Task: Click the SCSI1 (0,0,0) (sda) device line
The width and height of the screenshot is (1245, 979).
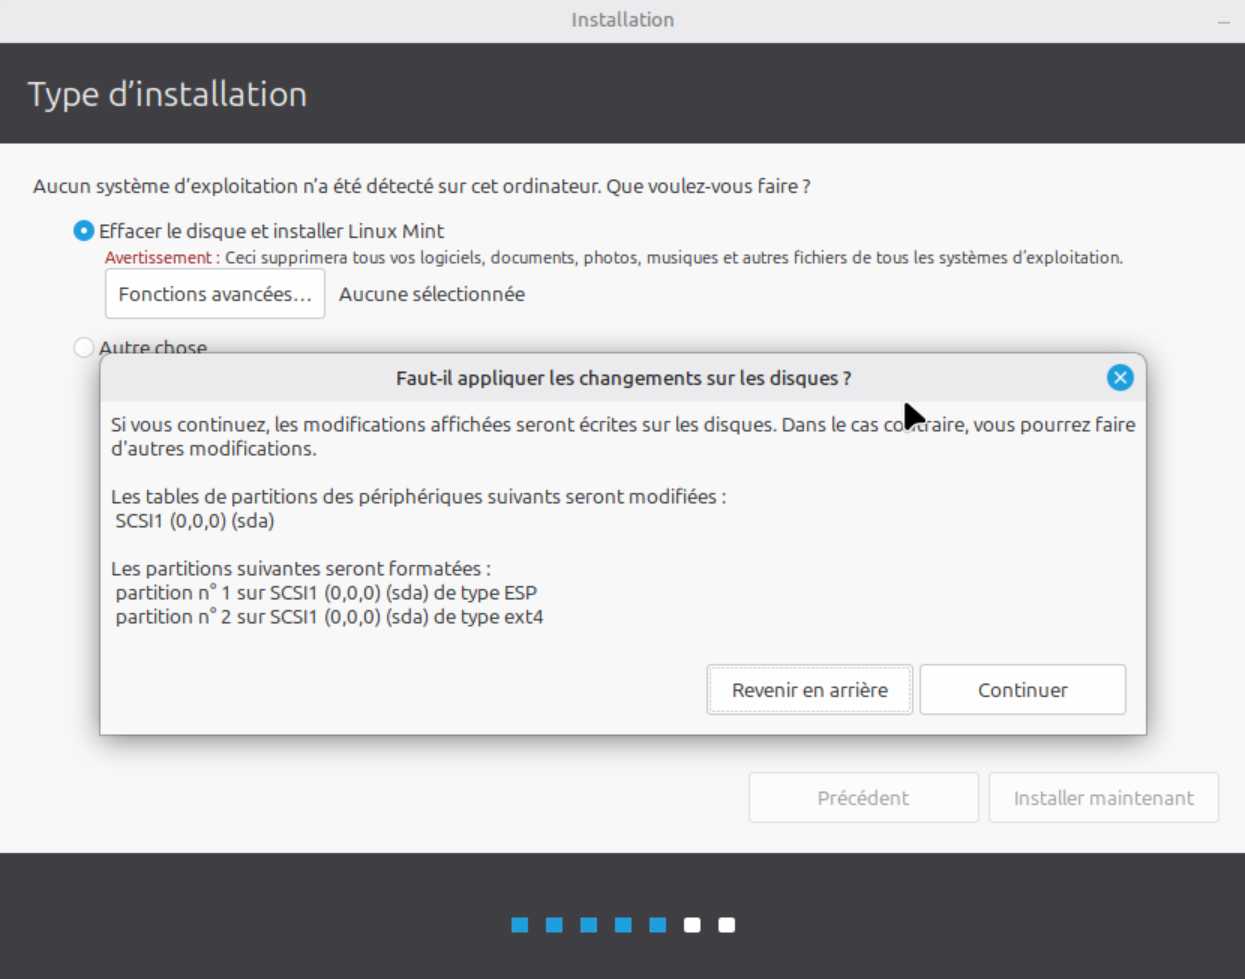Action: tap(195, 521)
